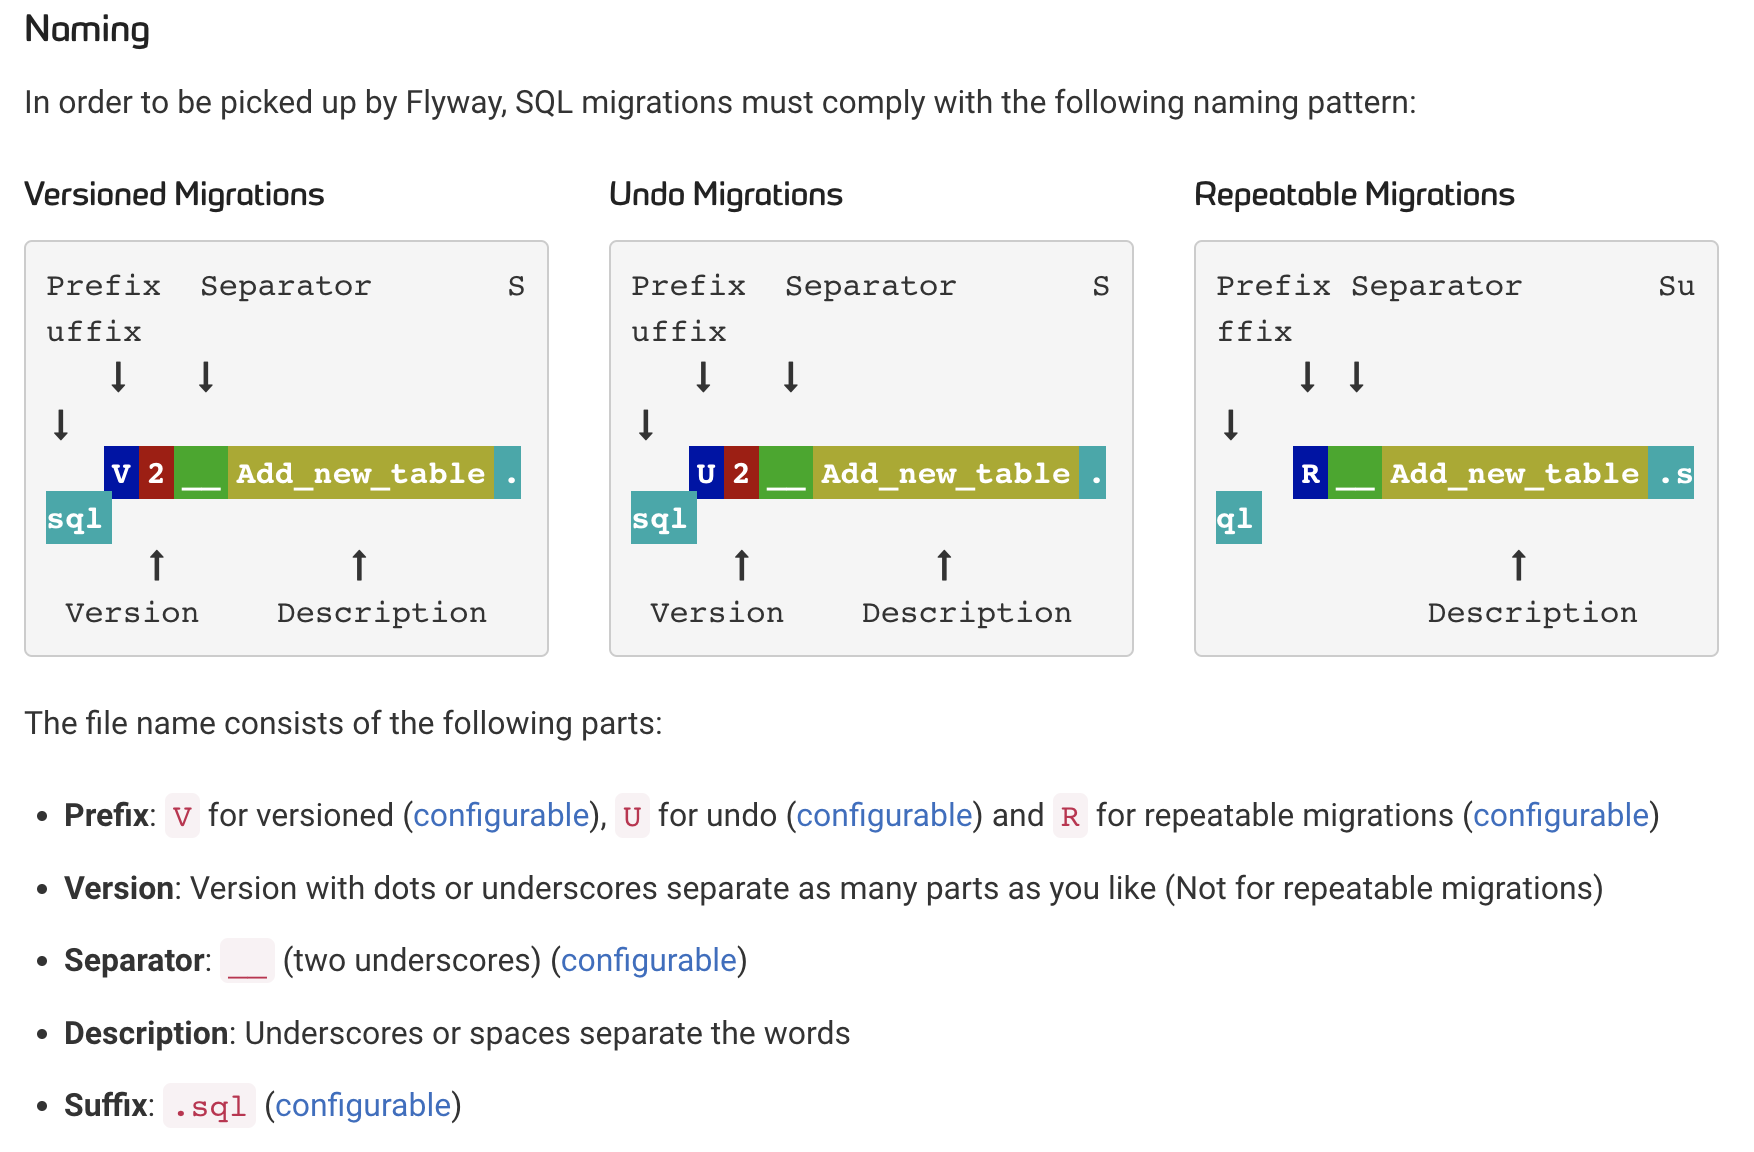The height and width of the screenshot is (1152, 1754).
Task: Click the inline code two-underscores in Separator bullet
Action: coord(247,961)
